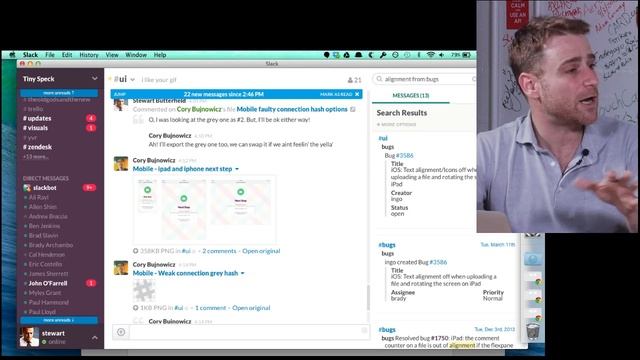Jump to the new messages
This screenshot has height=360, width=640.
pyautogui.click(x=120, y=94)
